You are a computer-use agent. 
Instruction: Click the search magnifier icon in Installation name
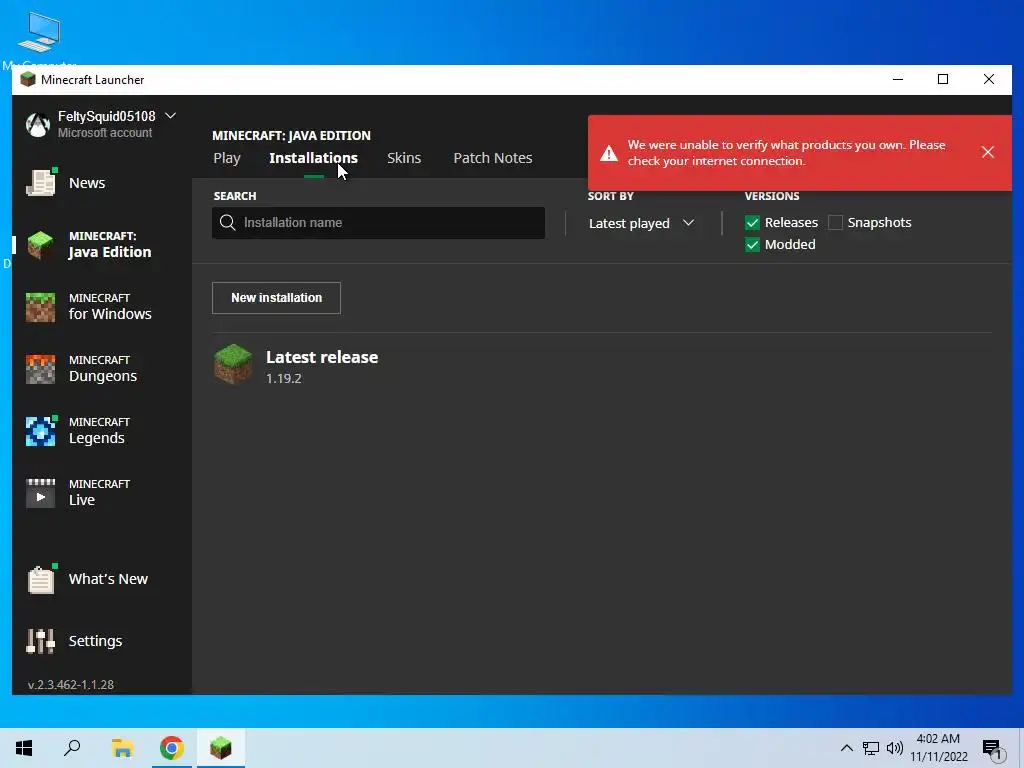click(x=227, y=223)
